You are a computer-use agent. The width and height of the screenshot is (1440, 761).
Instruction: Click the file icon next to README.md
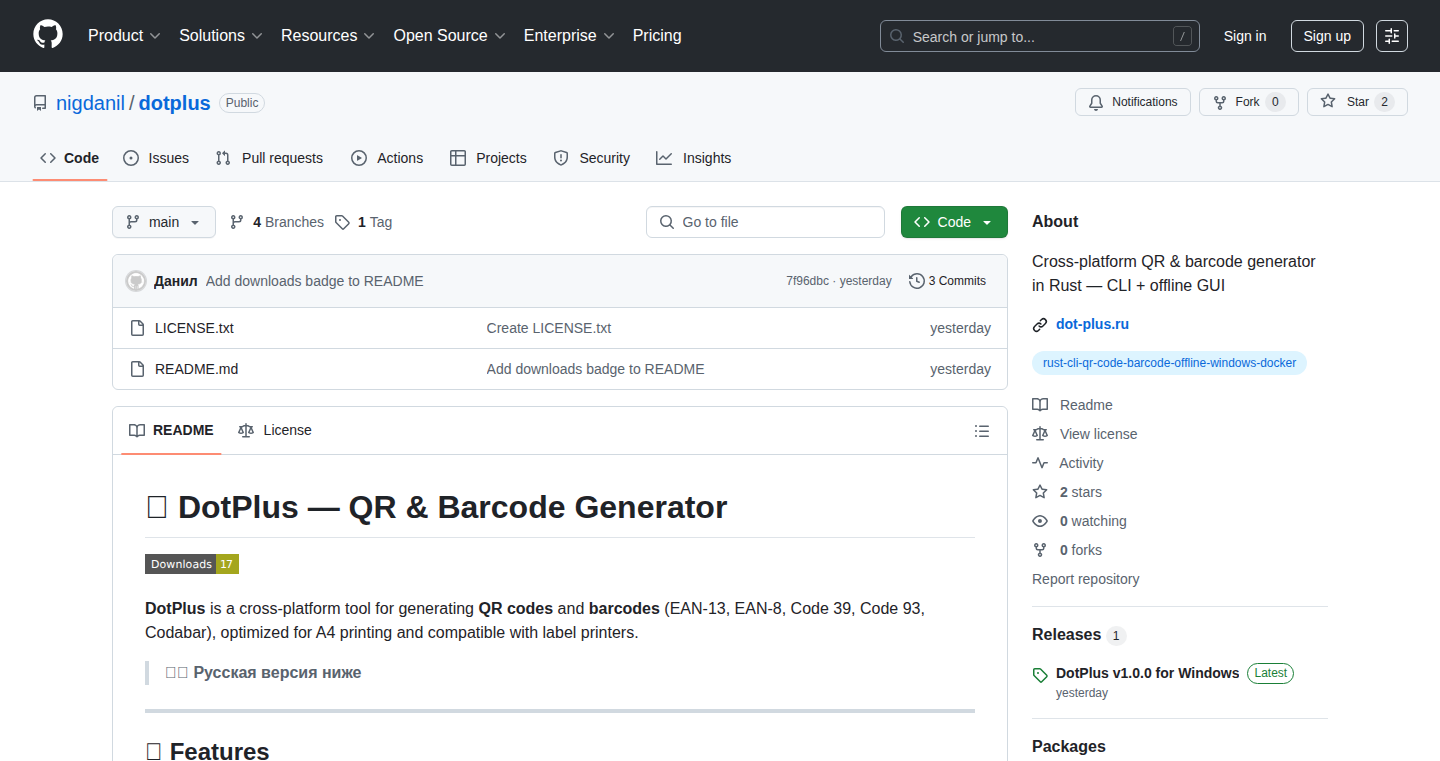point(138,369)
